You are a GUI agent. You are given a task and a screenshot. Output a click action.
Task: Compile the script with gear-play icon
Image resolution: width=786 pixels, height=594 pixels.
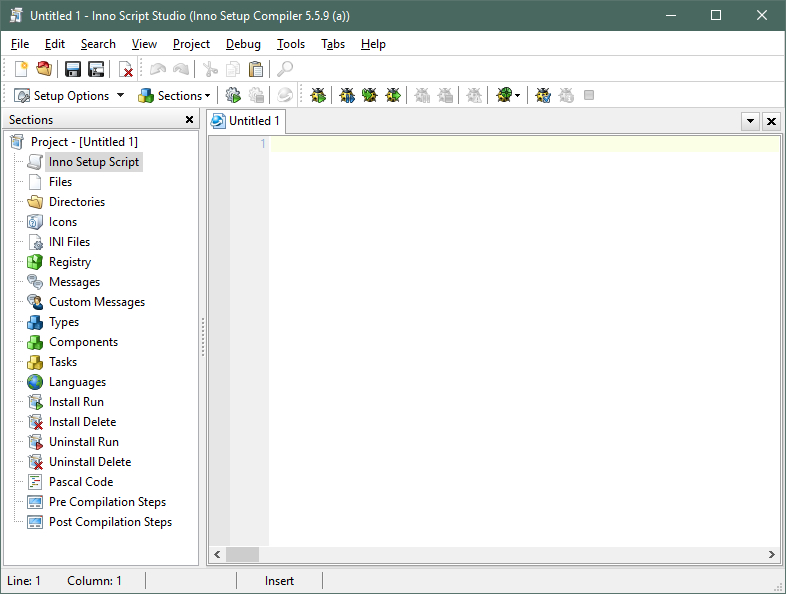point(233,95)
